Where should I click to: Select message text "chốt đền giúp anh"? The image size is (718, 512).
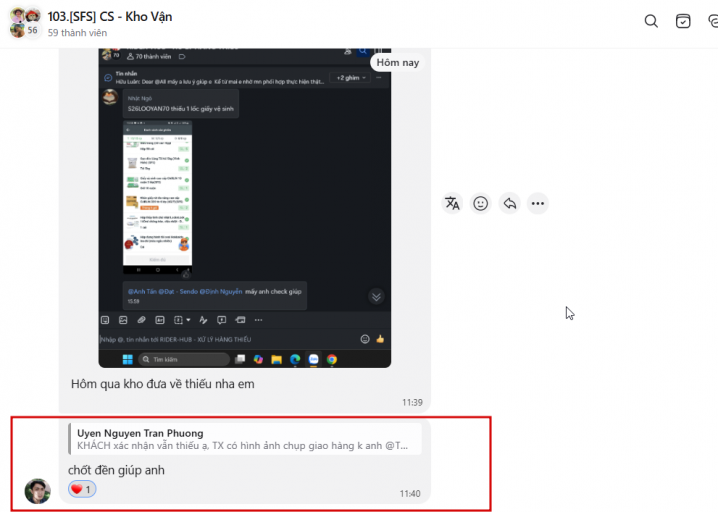pyautogui.click(x=116, y=470)
